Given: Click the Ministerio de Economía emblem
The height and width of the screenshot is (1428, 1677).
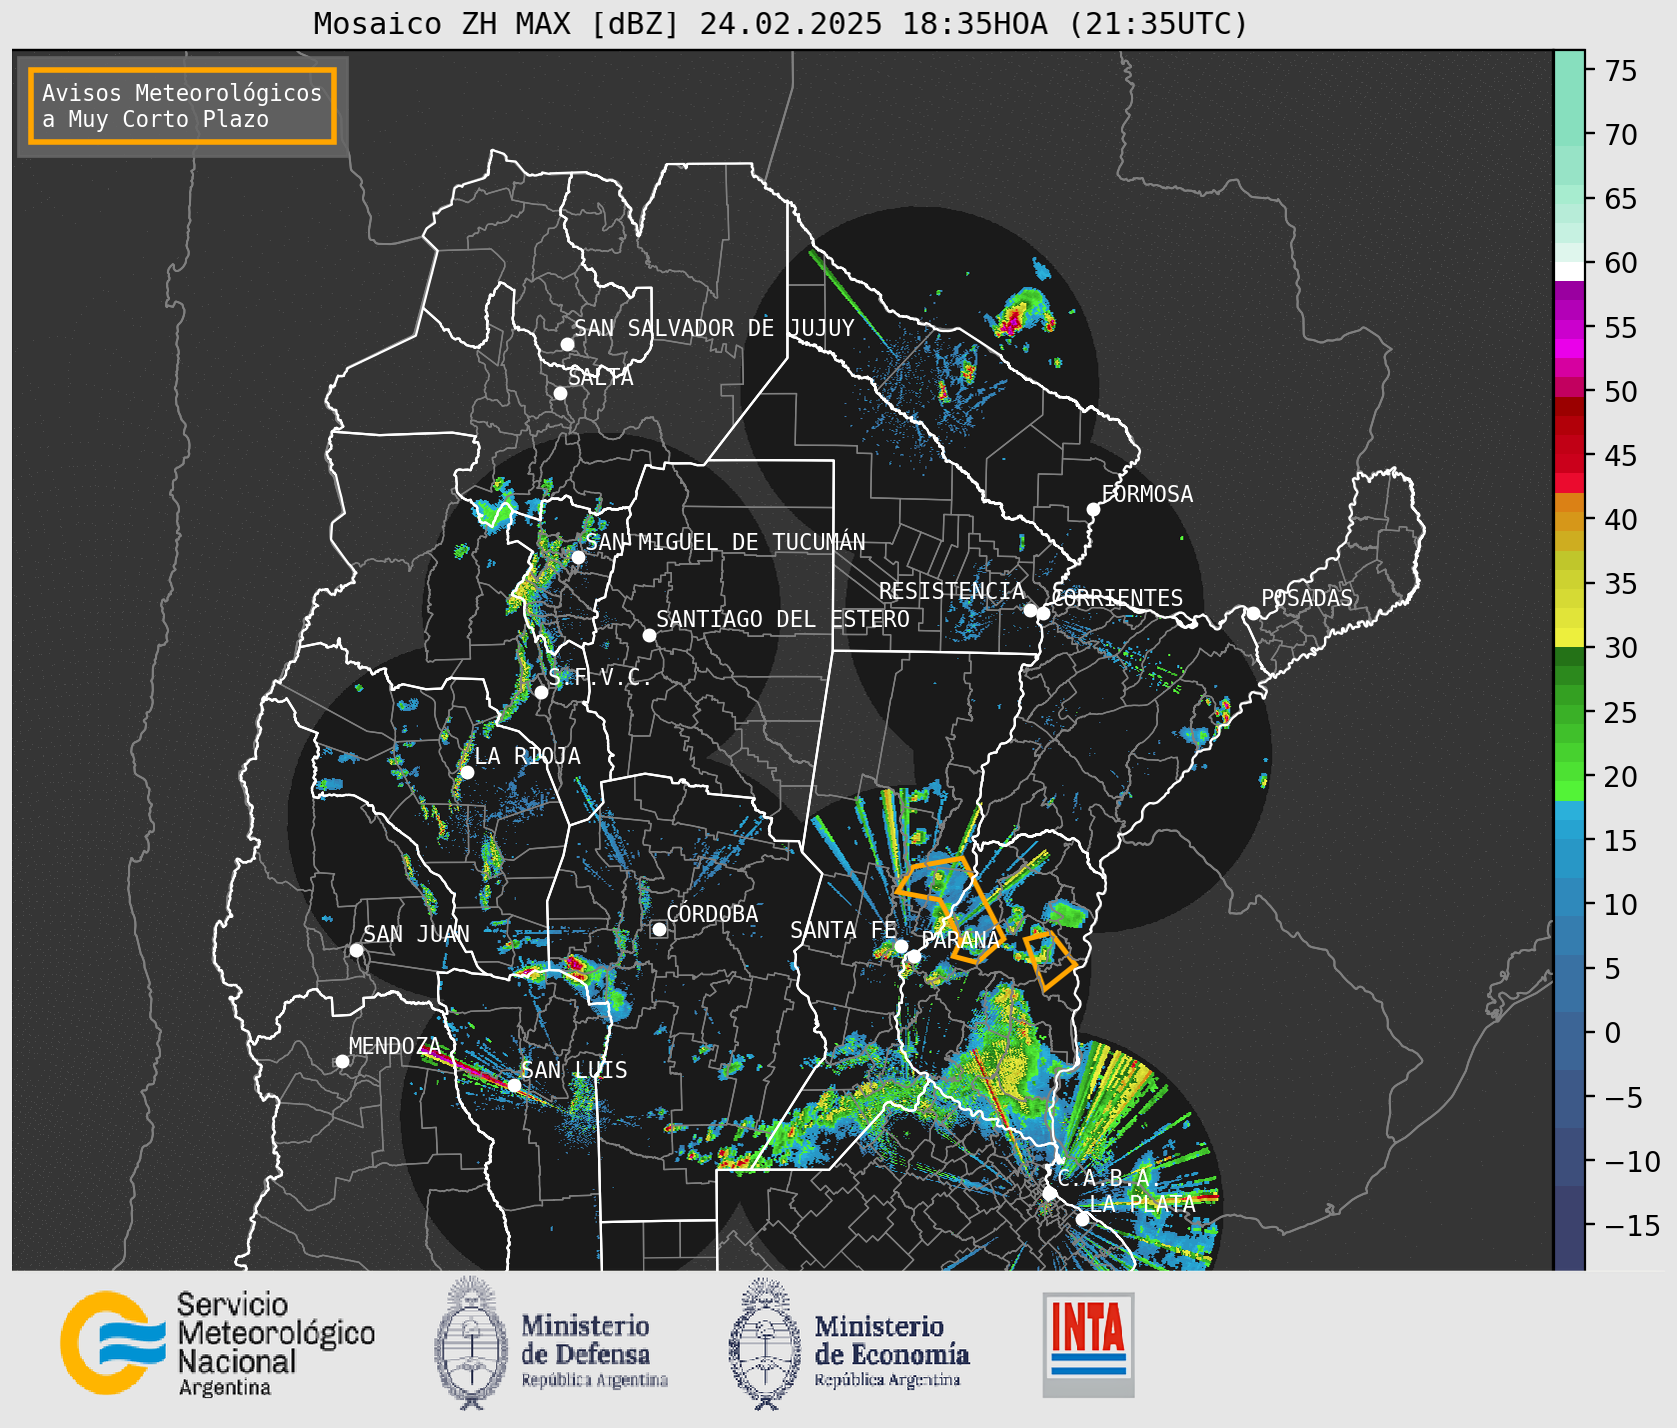Looking at the screenshot, I should [x=765, y=1344].
